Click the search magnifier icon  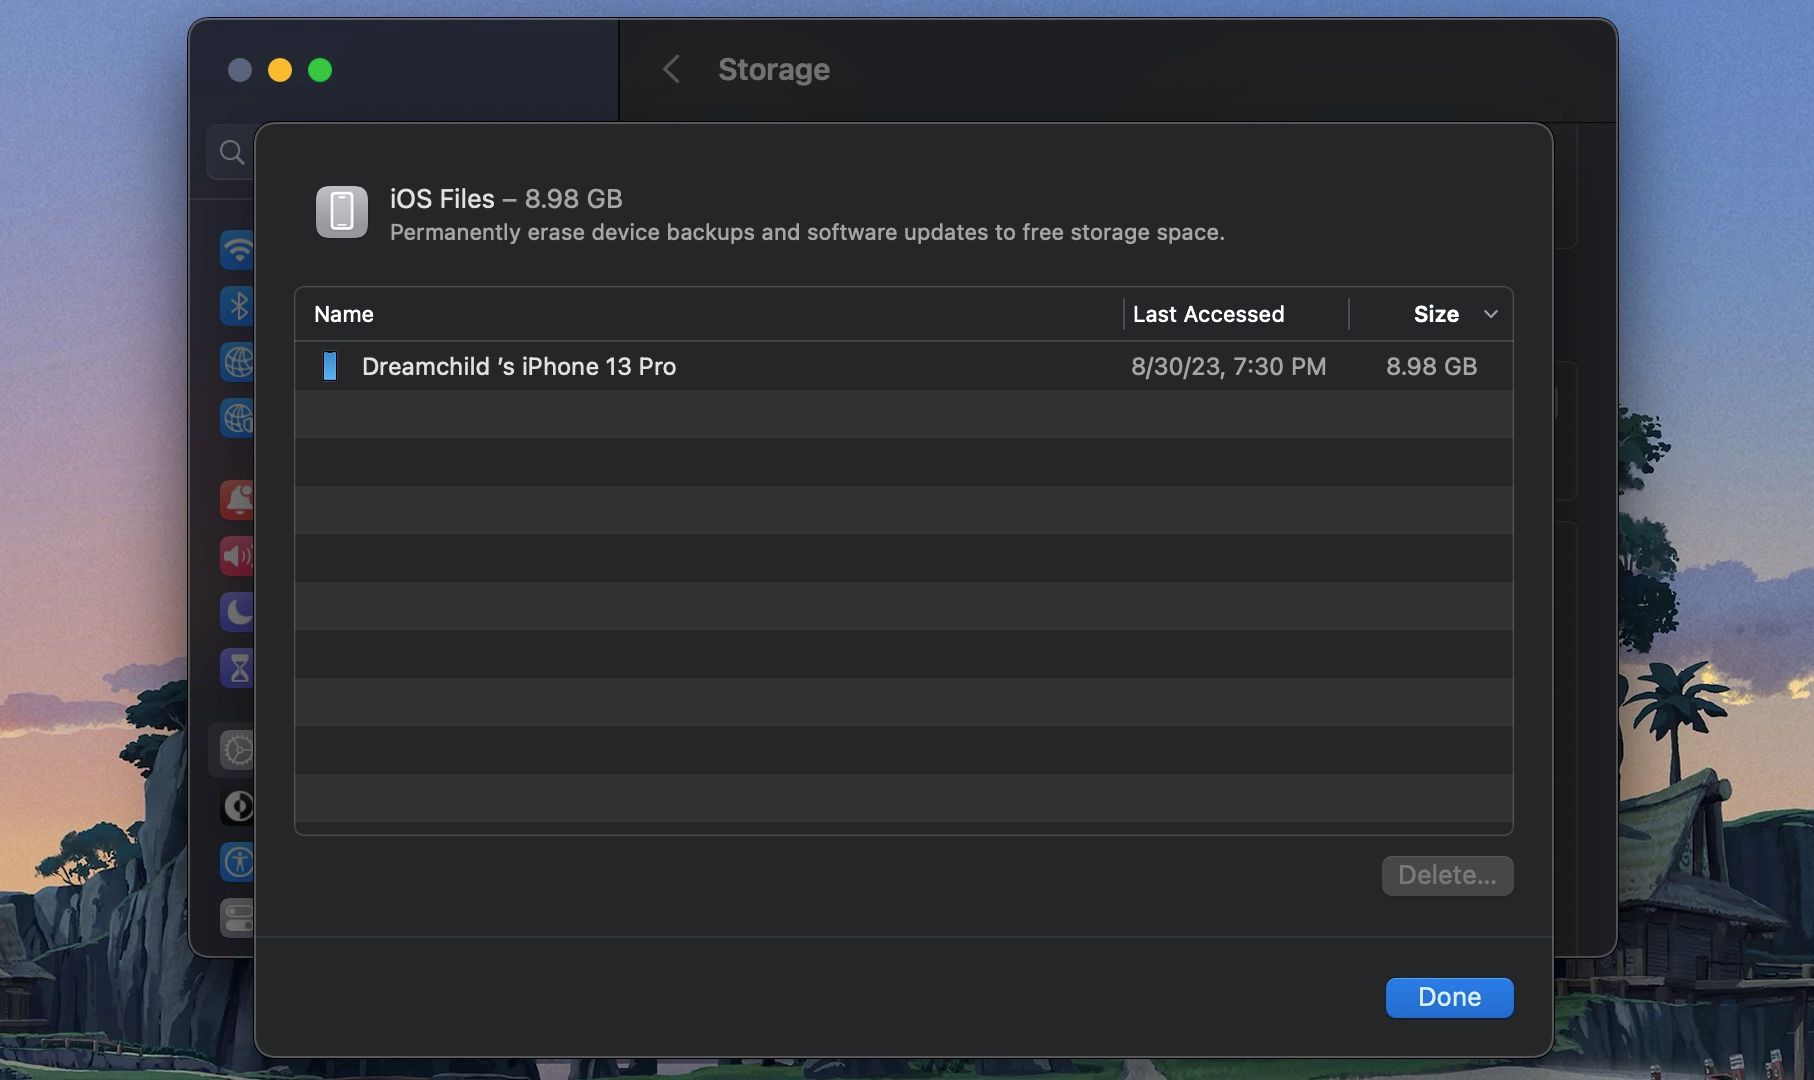pos(232,152)
